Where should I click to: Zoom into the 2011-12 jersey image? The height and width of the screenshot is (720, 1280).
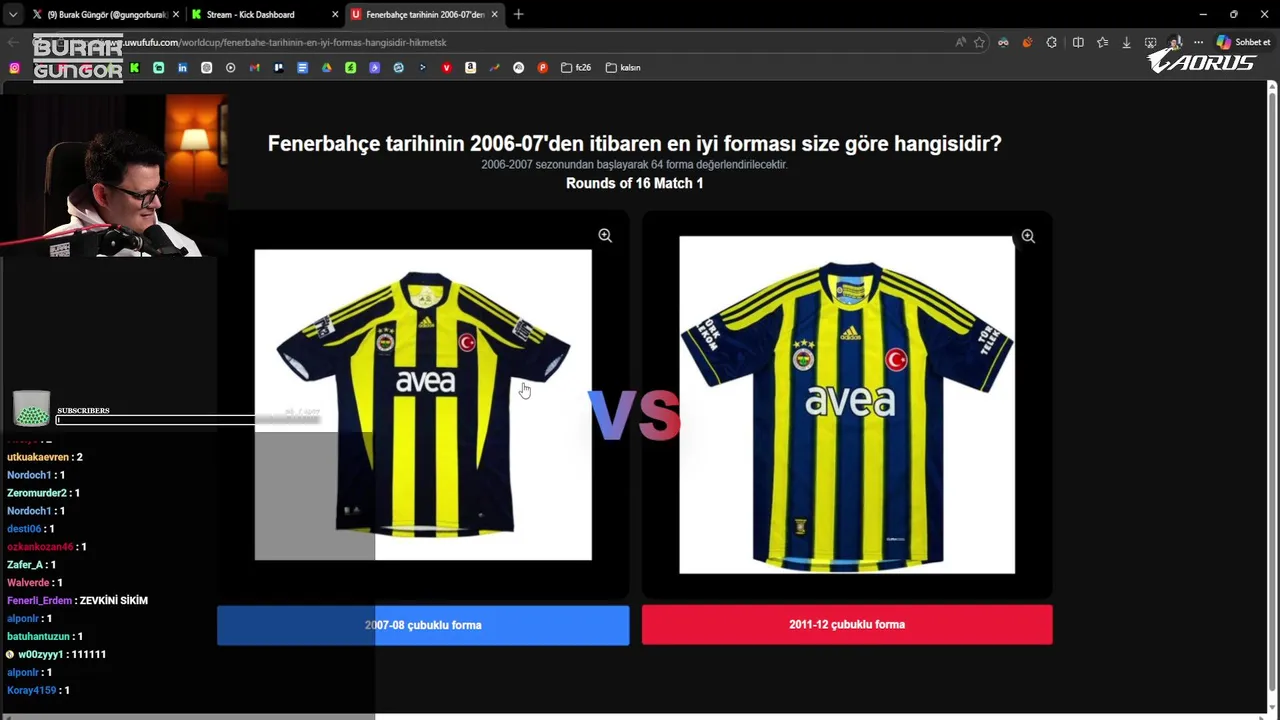pyautogui.click(x=1028, y=236)
